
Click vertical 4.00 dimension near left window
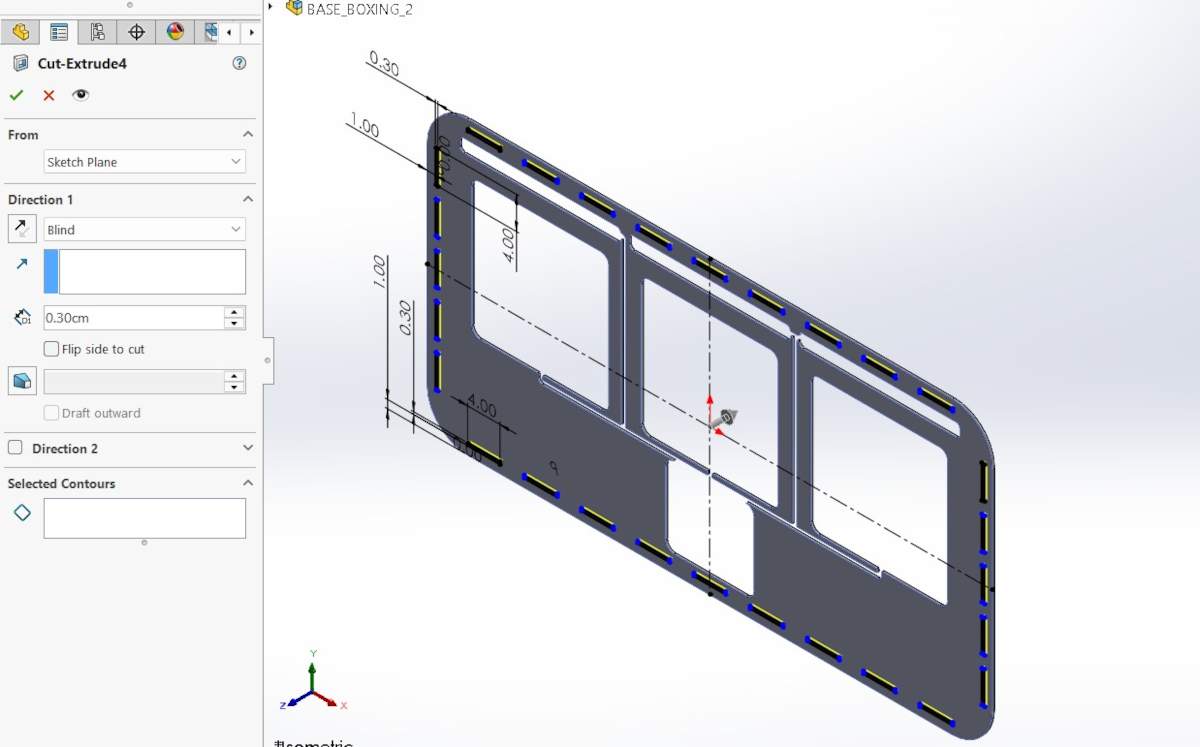tap(509, 245)
